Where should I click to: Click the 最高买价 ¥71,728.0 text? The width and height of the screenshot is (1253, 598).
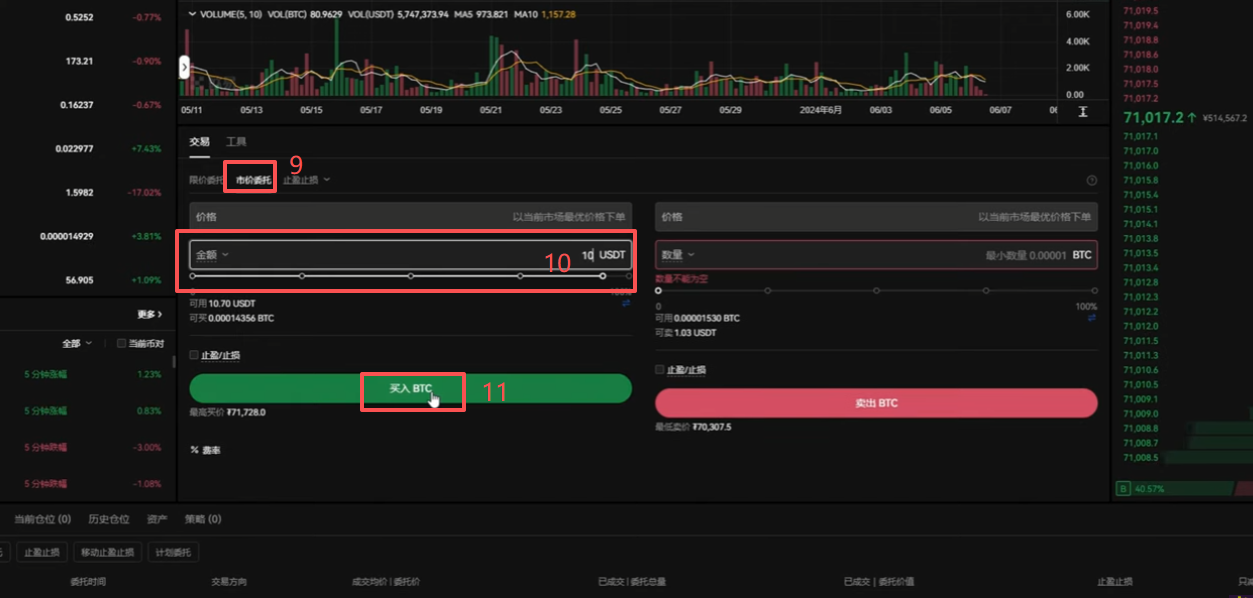click(x=227, y=412)
